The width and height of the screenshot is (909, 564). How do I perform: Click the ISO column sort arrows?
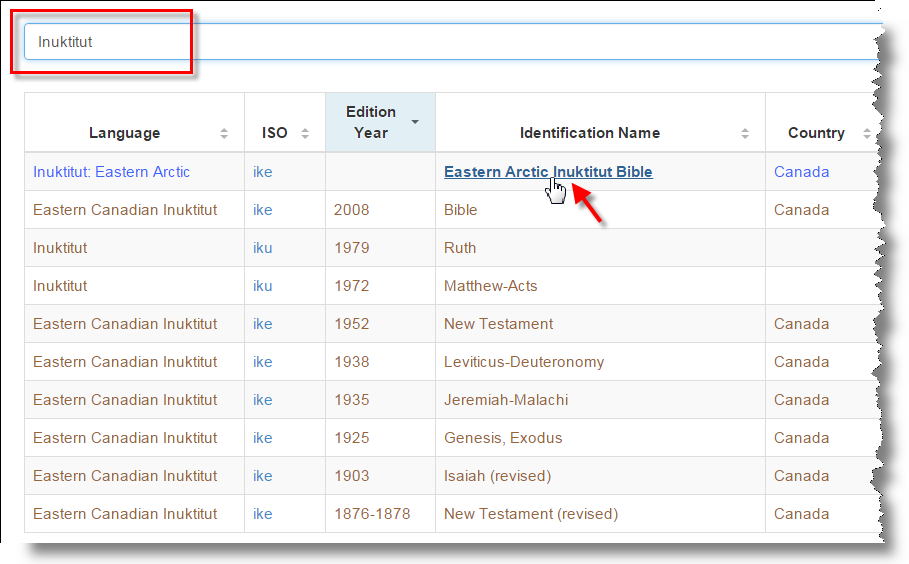pos(305,134)
